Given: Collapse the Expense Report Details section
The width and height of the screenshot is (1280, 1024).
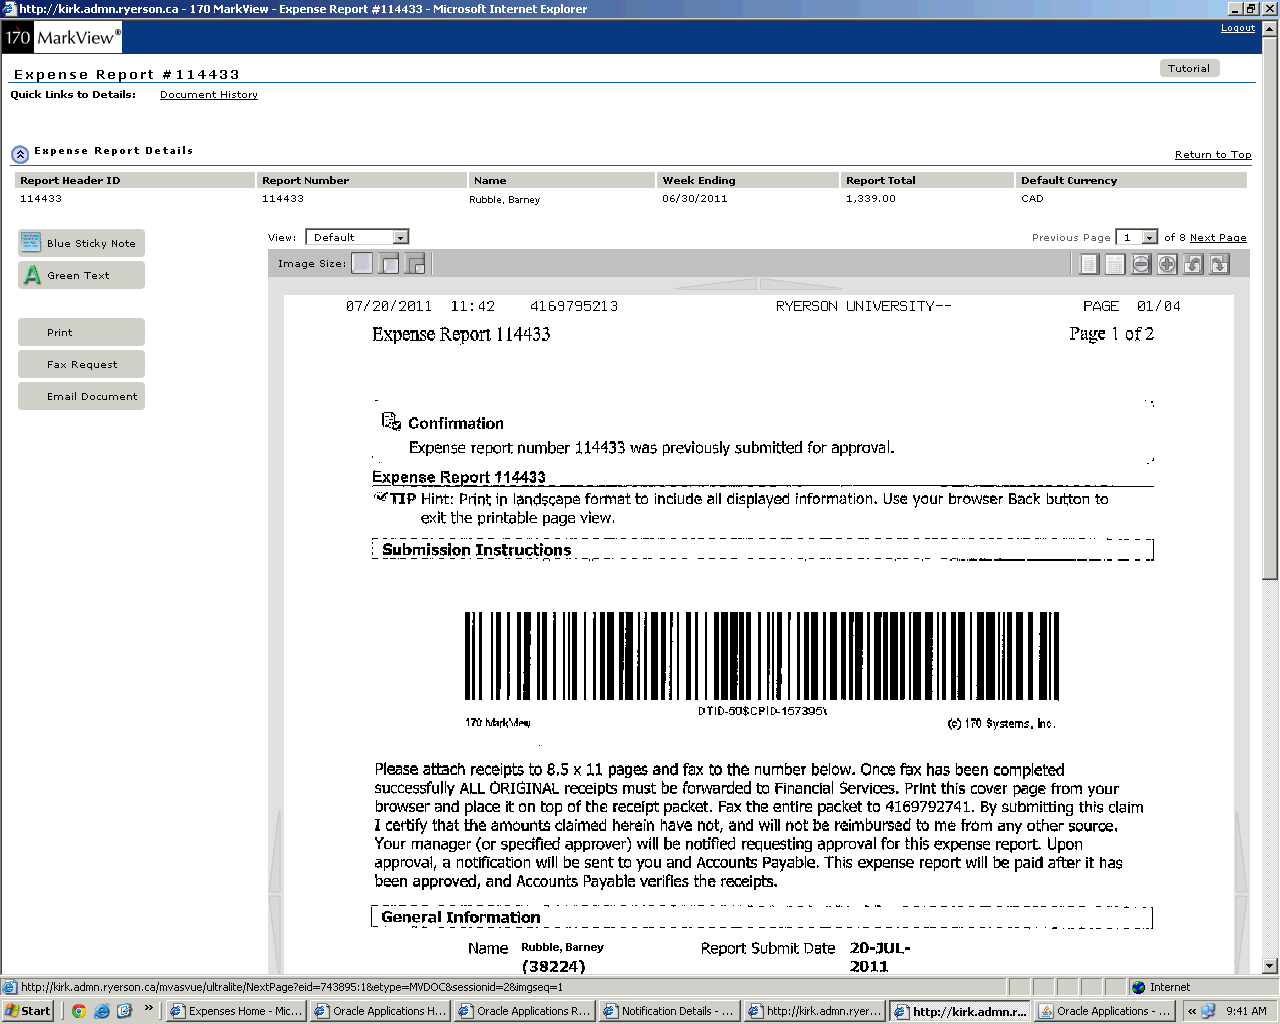Looking at the screenshot, I should coord(20,154).
